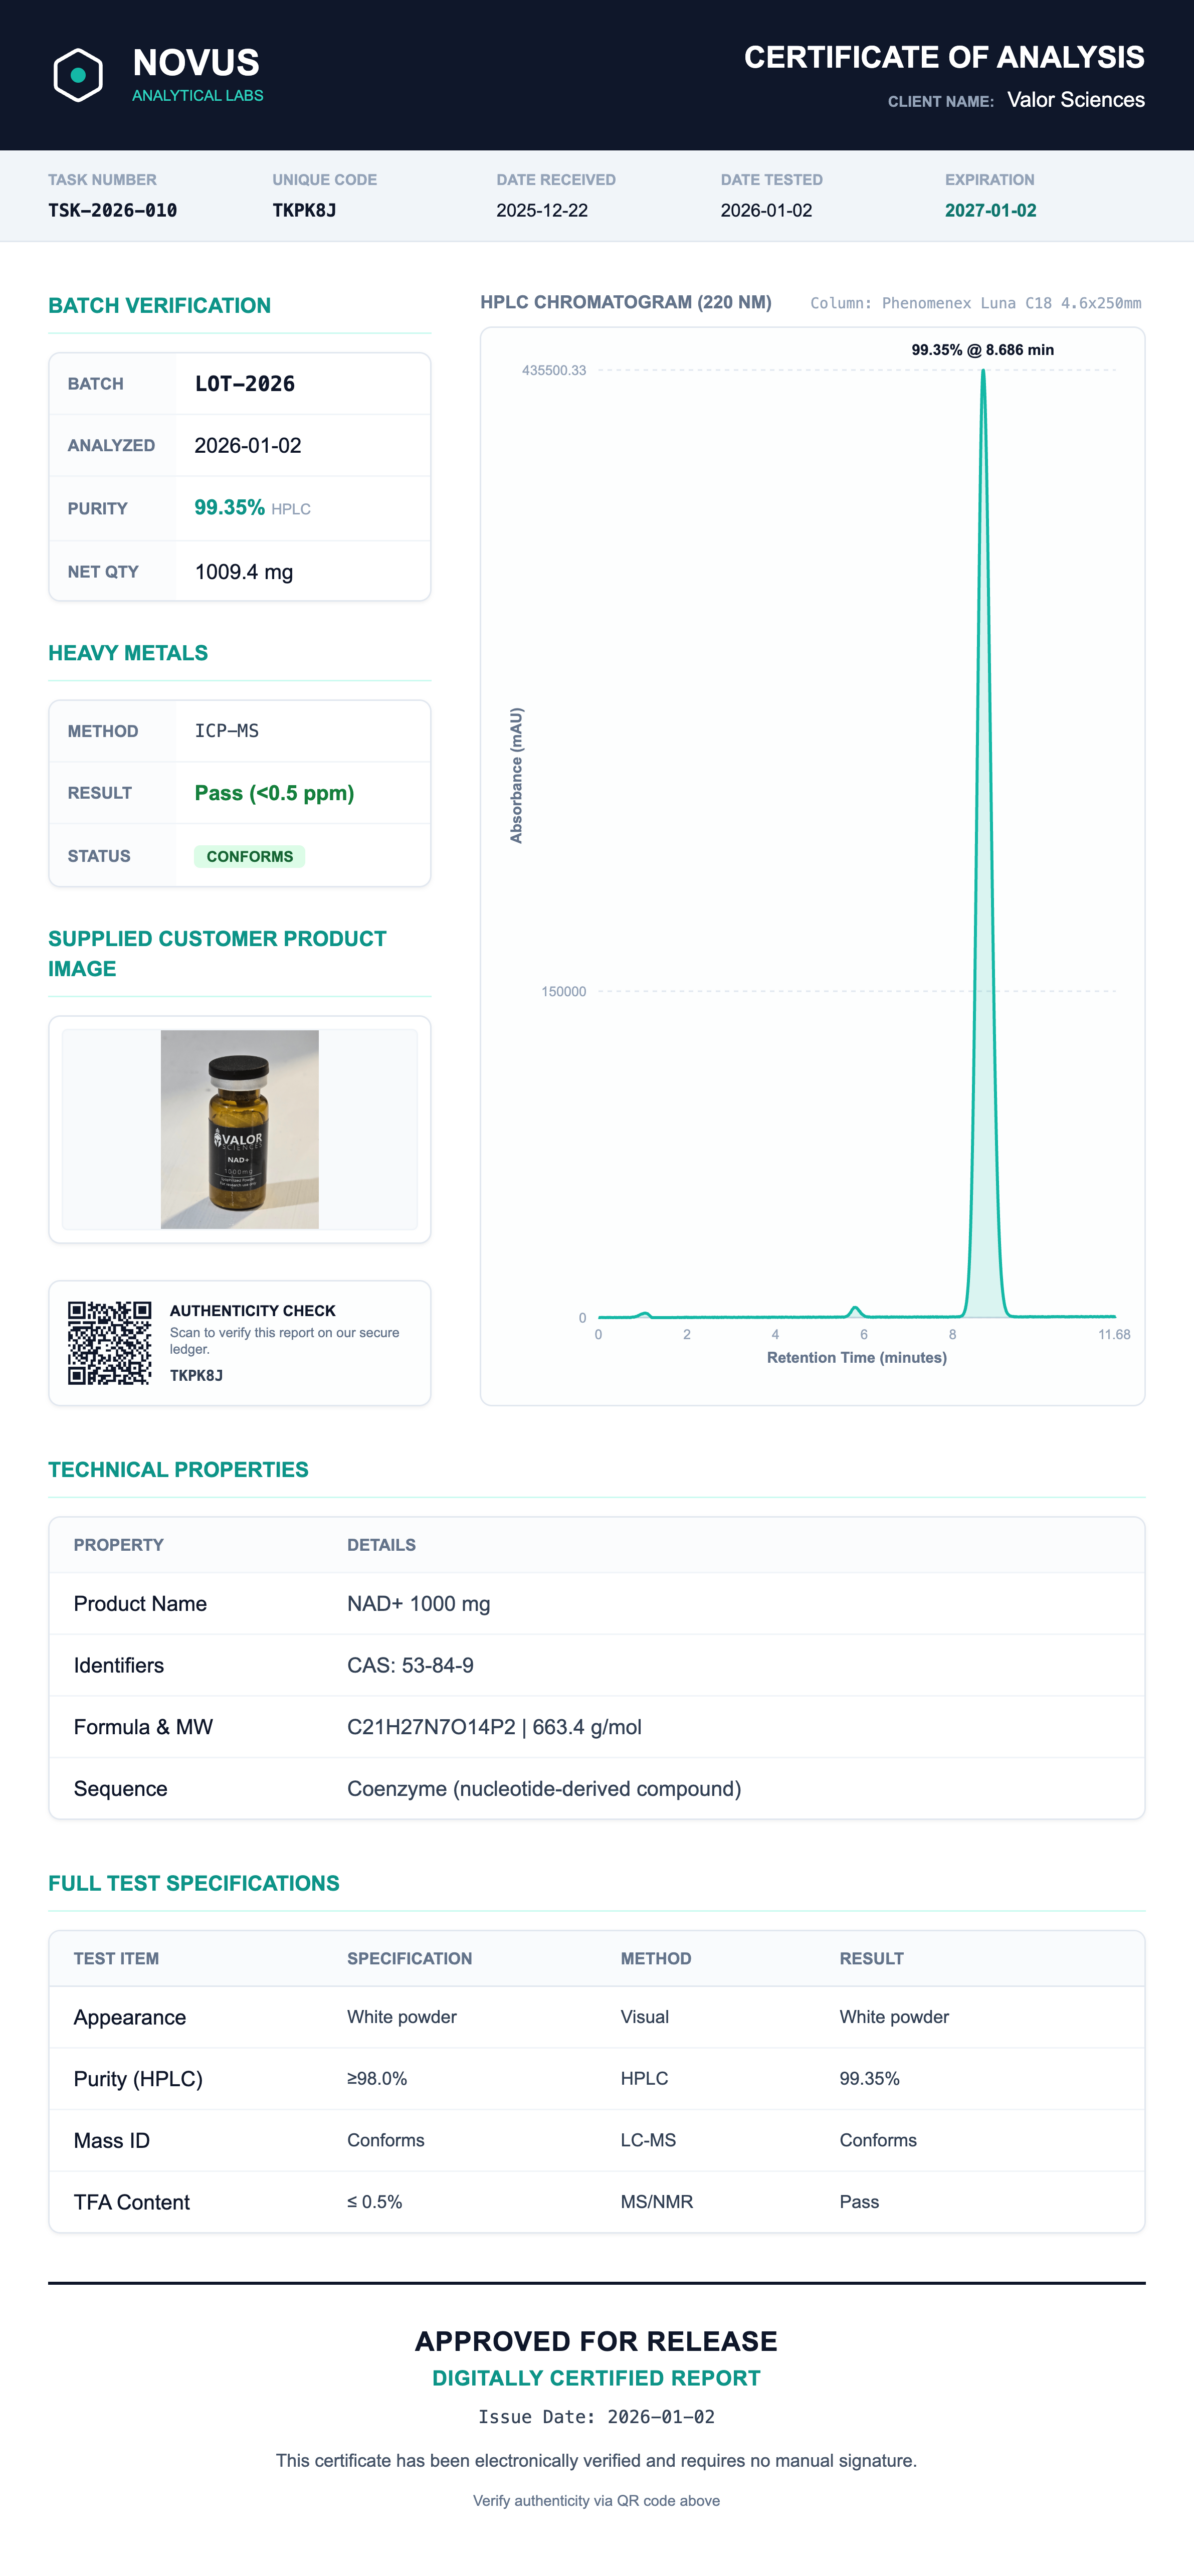This screenshot has width=1194, height=2560.
Task: Click the expiration date 2027-01-02
Action: coord(990,210)
